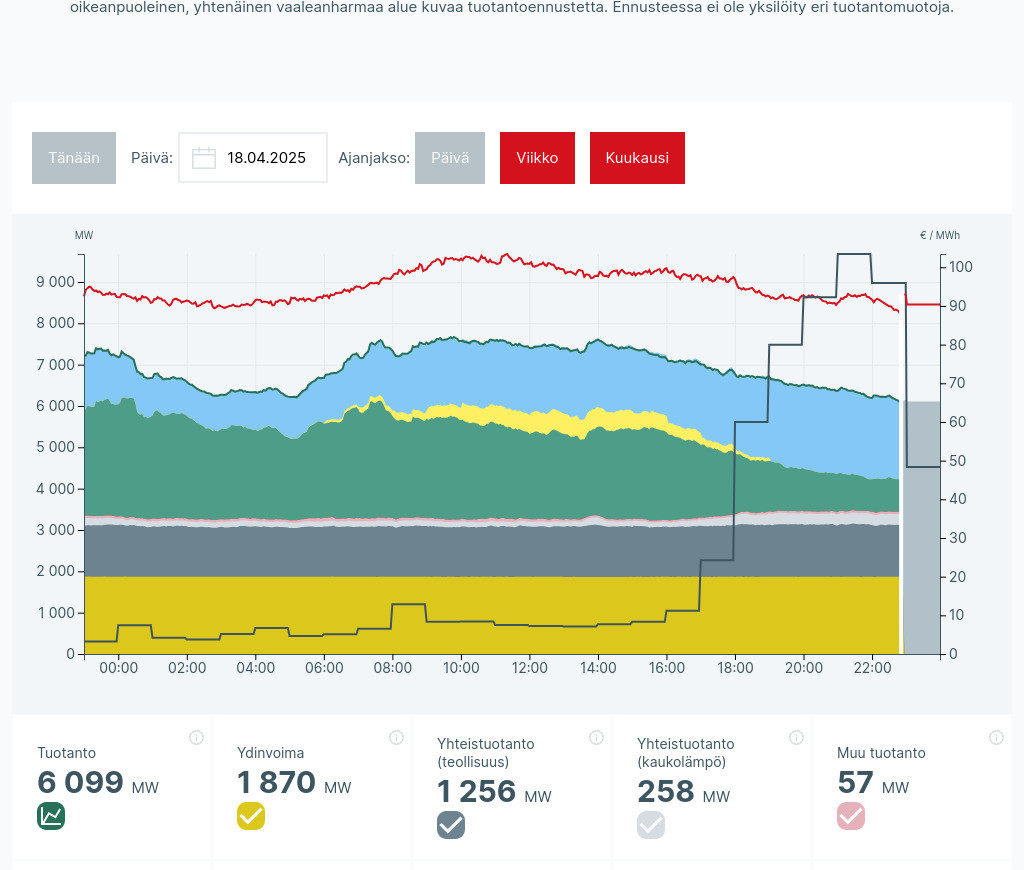Viewport: 1024px width, 870px height.
Task: Disable the pink Muu tuotanto checkbox
Action: tap(851, 816)
